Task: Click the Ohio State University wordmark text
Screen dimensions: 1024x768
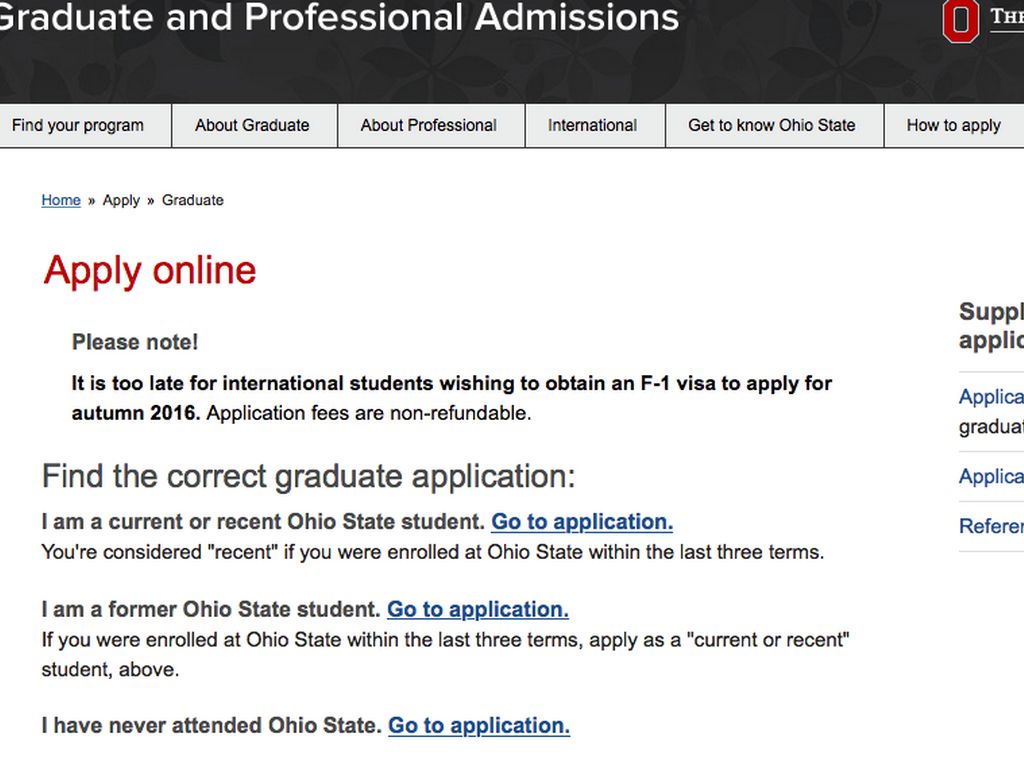Action: 1006,17
